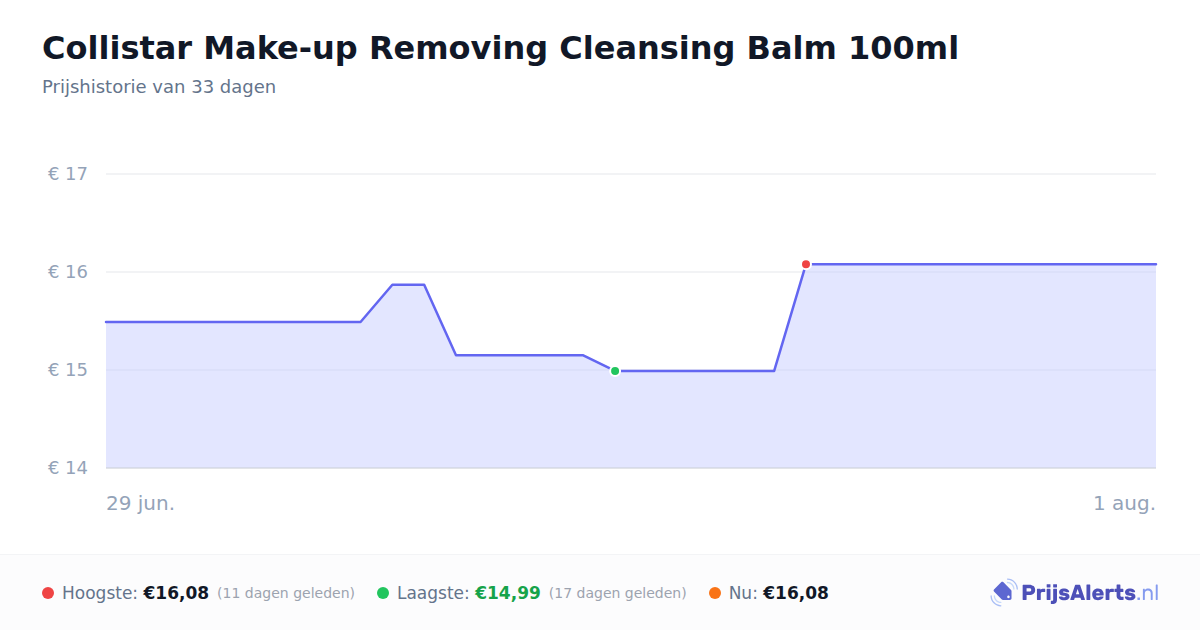
Task: Click the Laagste €14,99 price value
Action: (x=508, y=593)
